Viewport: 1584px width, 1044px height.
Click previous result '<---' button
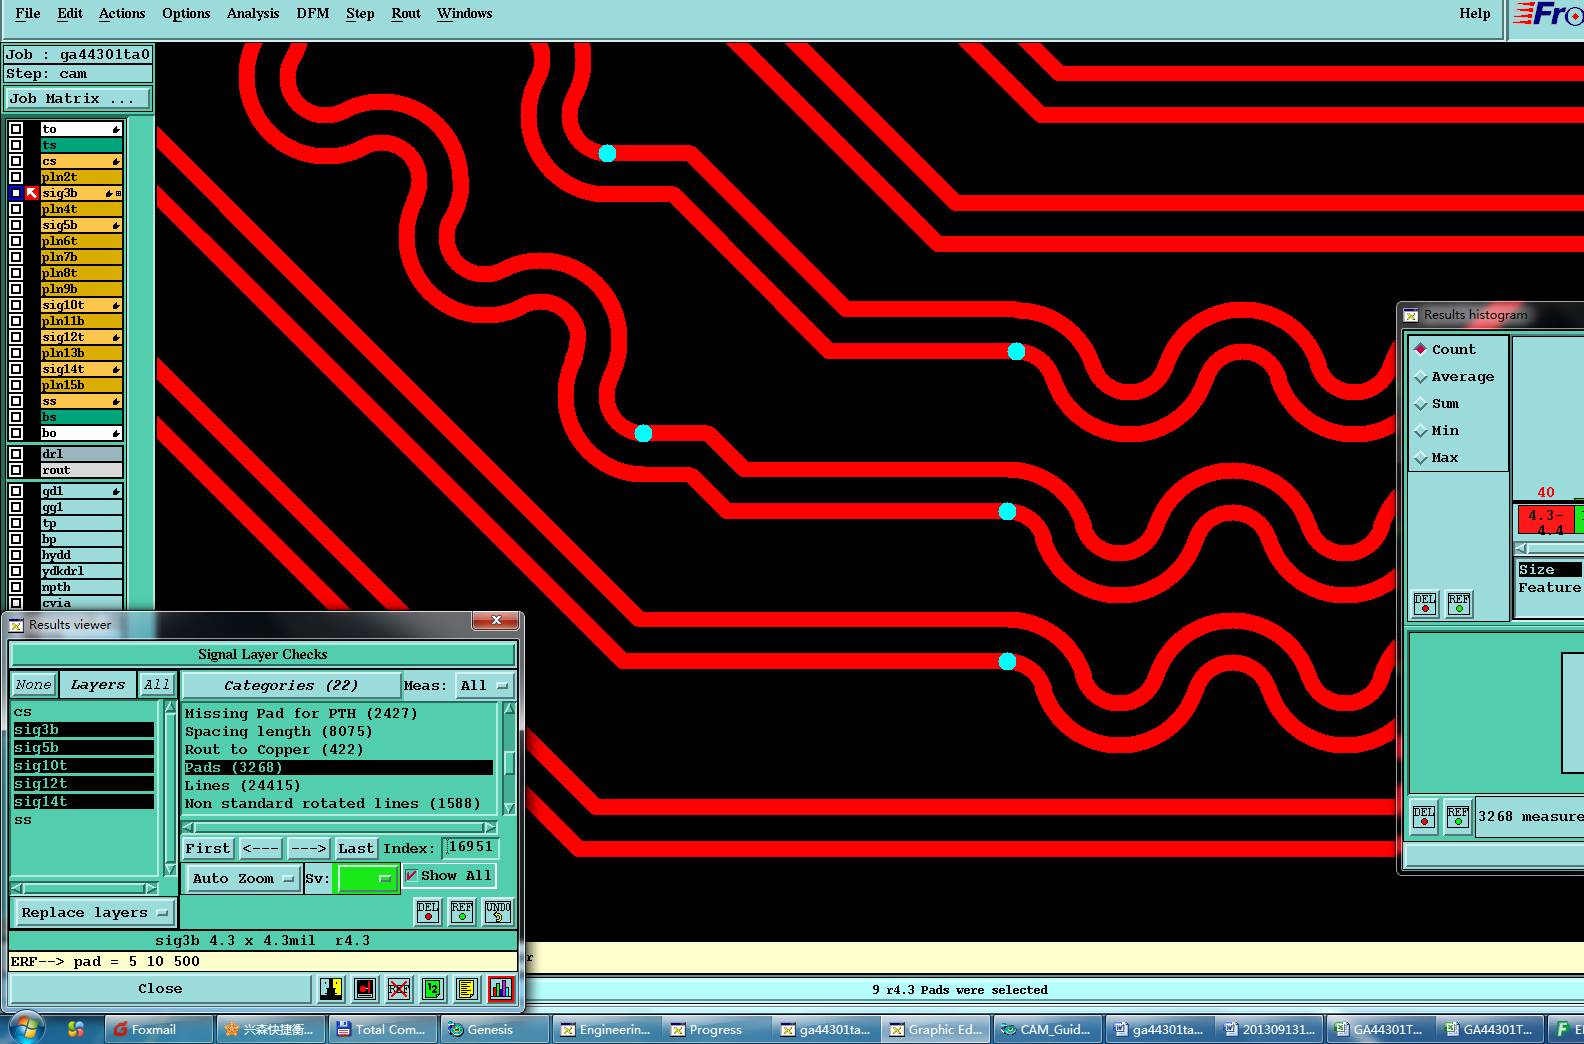pyautogui.click(x=261, y=848)
